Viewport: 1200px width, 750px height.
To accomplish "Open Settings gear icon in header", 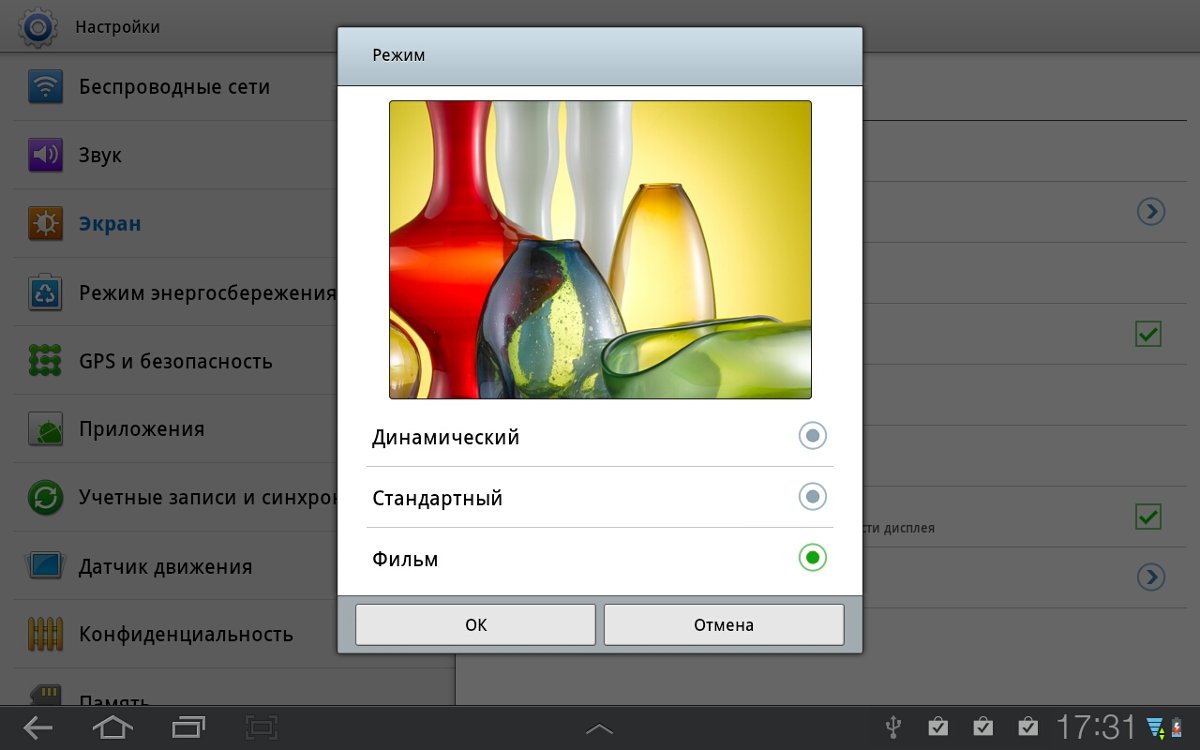I will coord(38,27).
